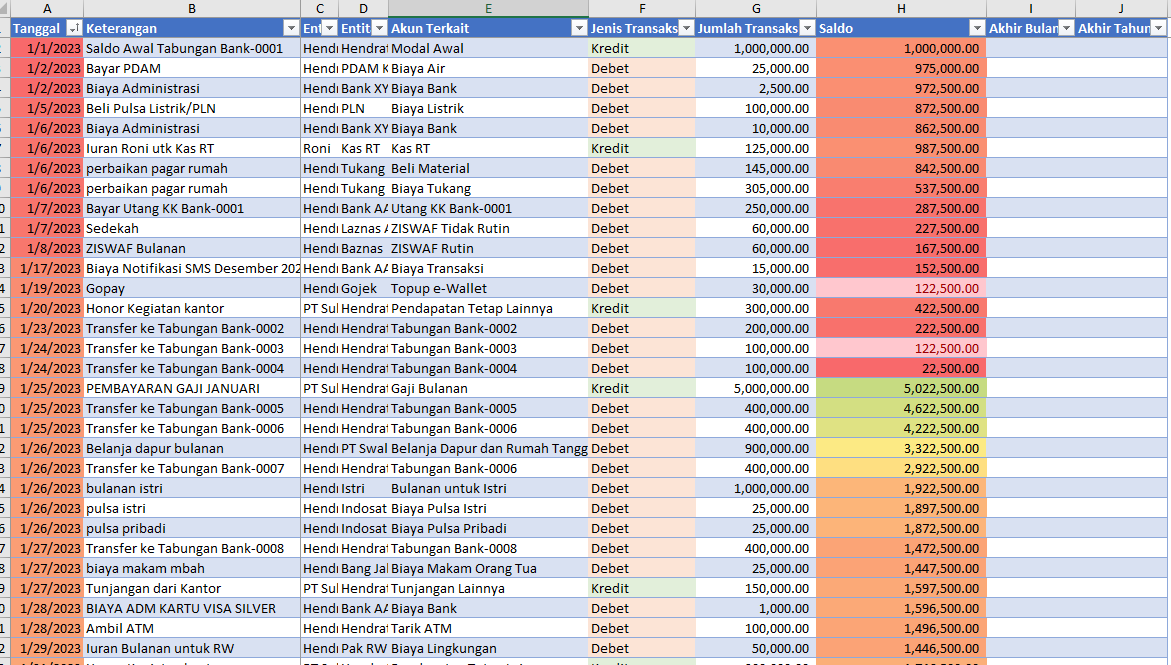Select column G header
This screenshot has height=665, width=1171.
[x=756, y=9]
